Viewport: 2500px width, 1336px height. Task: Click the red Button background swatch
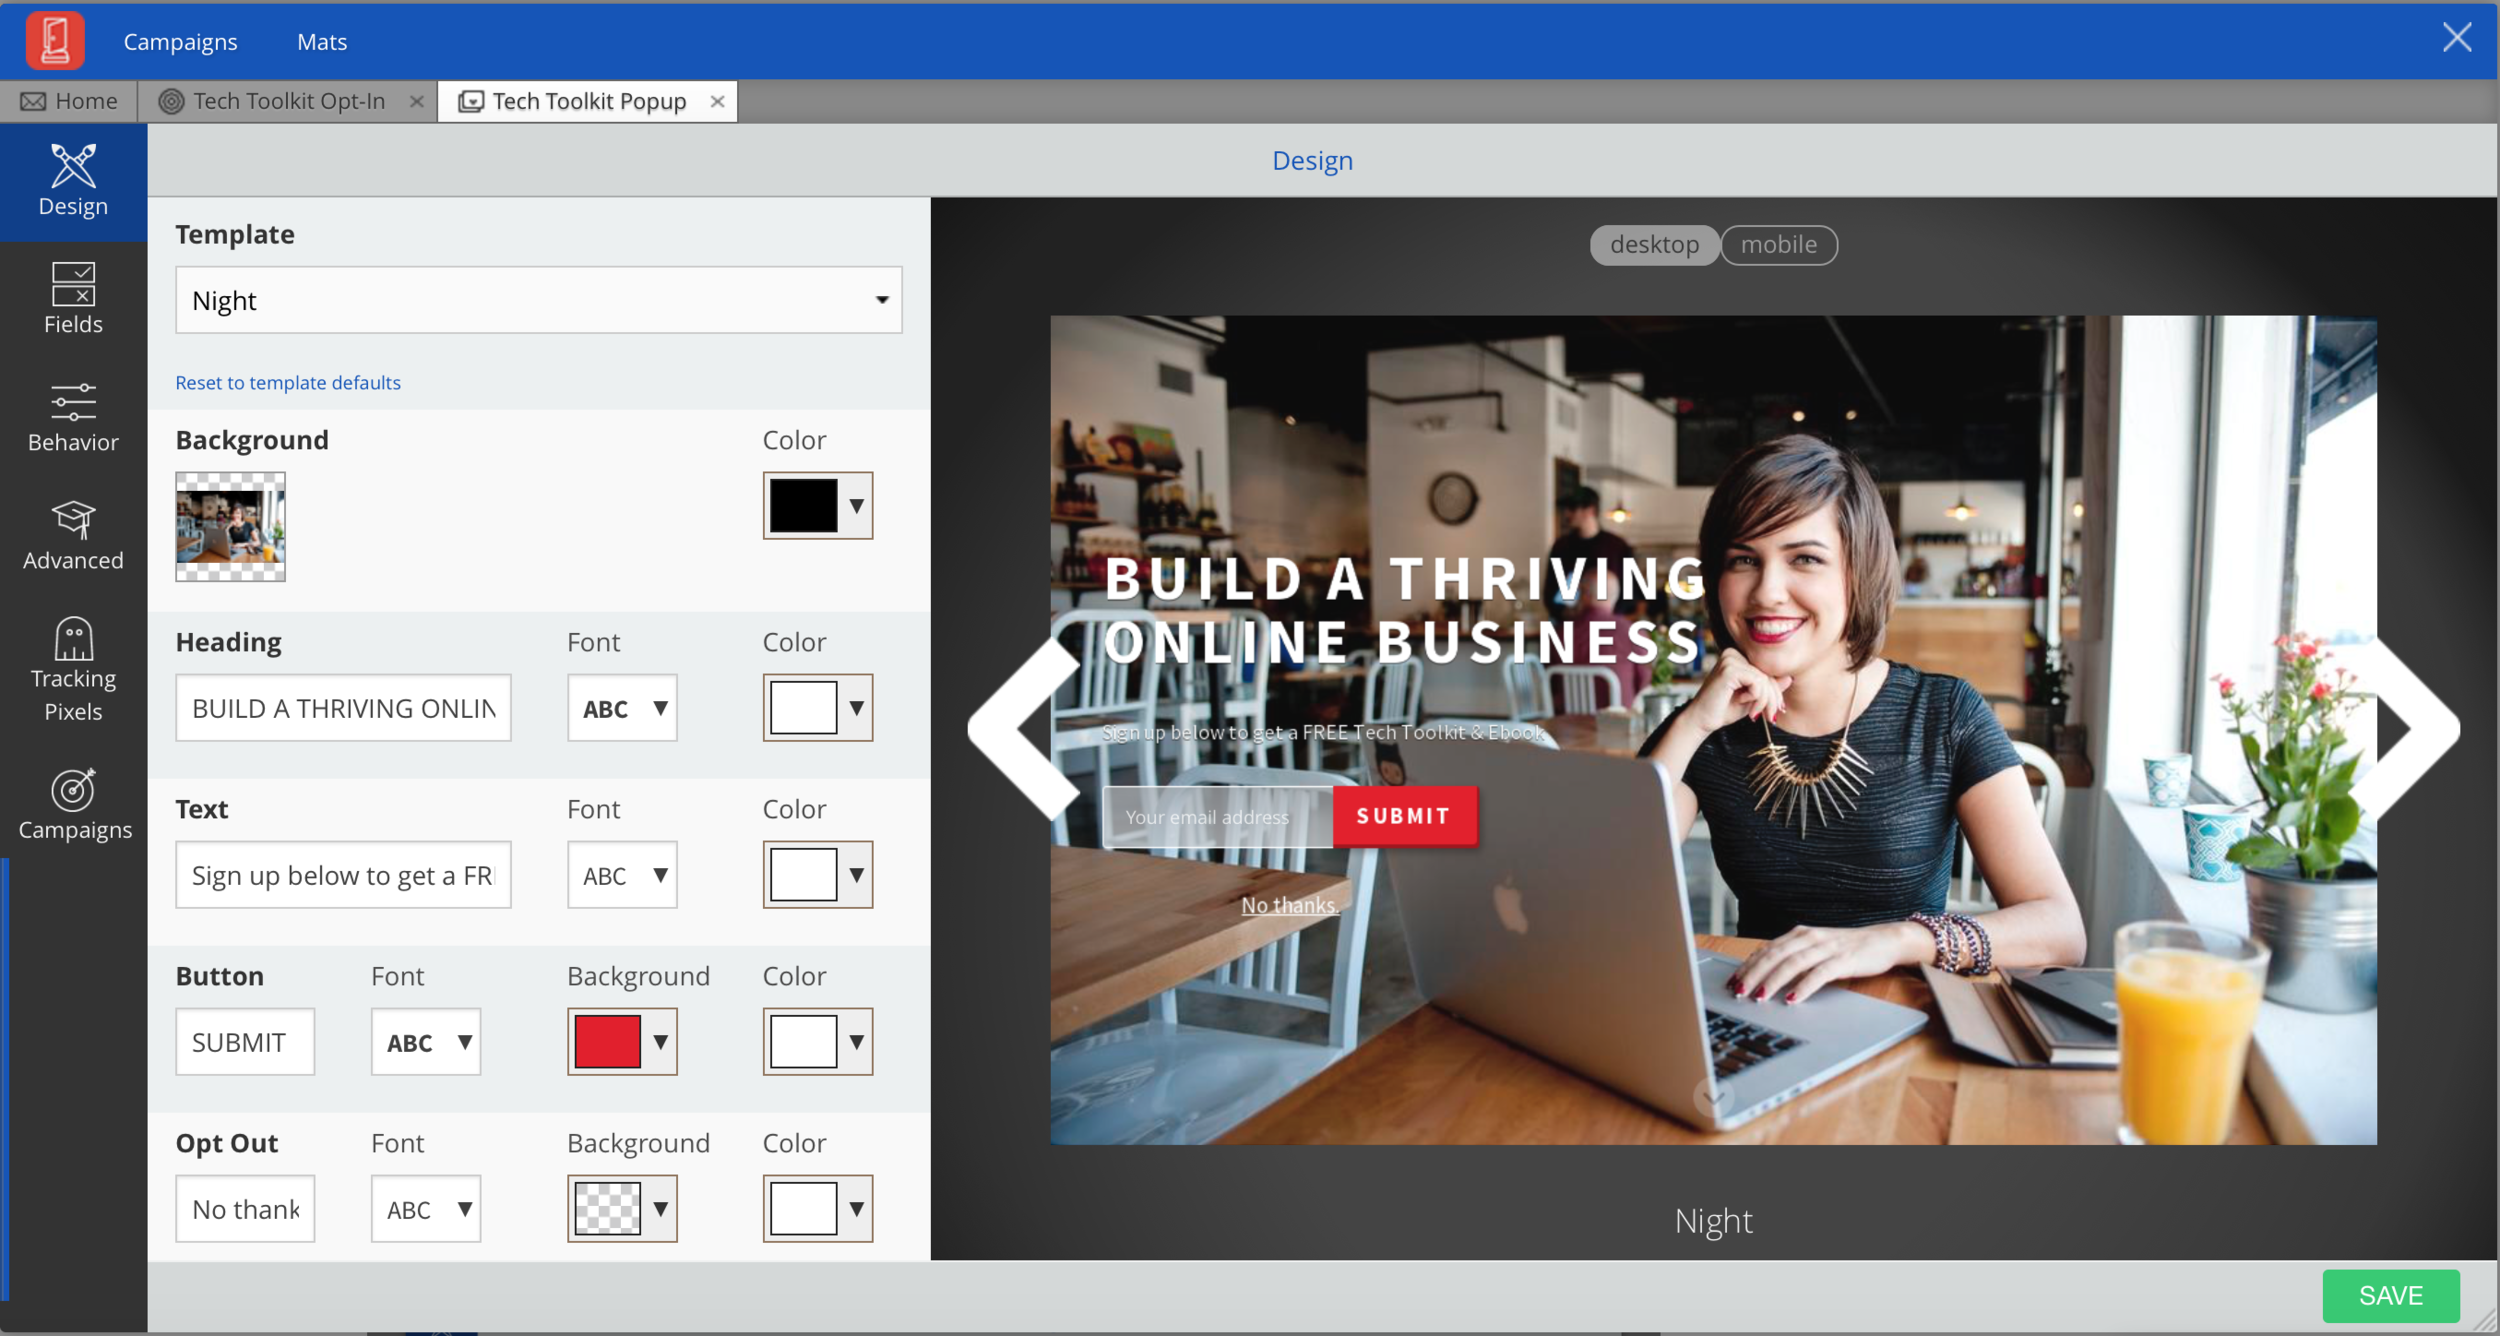[608, 1042]
